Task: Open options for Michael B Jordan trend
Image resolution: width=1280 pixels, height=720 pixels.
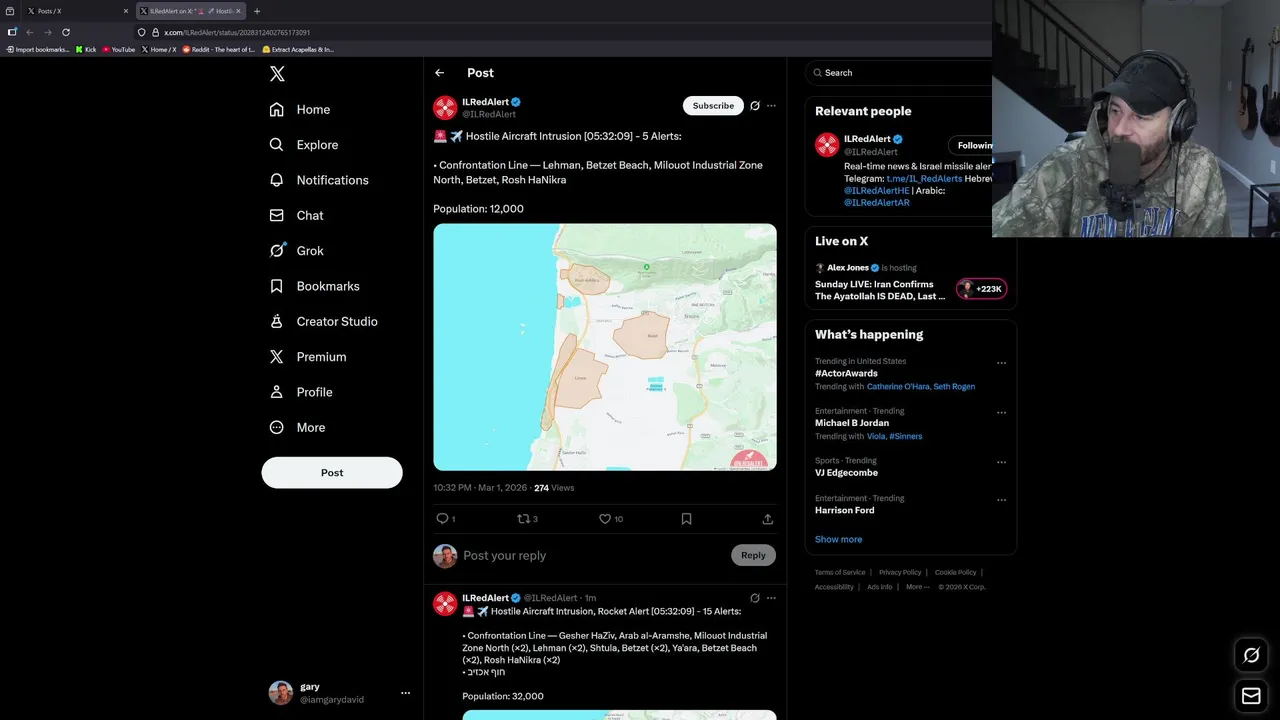Action: [1001, 413]
